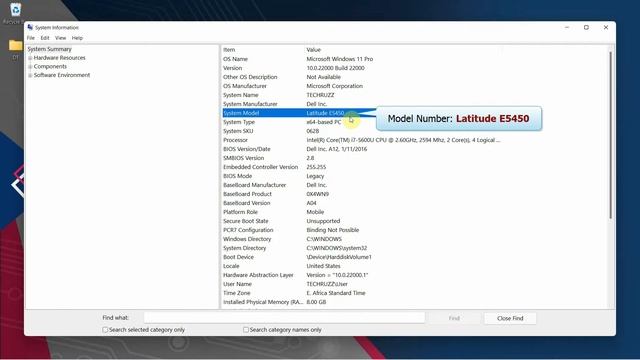Open the Help menu
This screenshot has width=640, height=360.
tap(77, 38)
